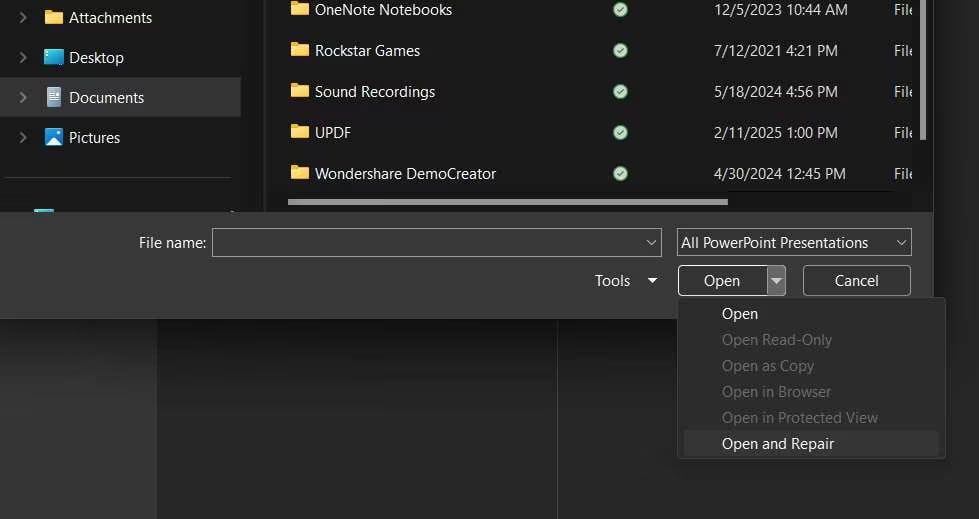Choose Open in Protected View entry
This screenshot has width=979, height=519.
tap(800, 418)
